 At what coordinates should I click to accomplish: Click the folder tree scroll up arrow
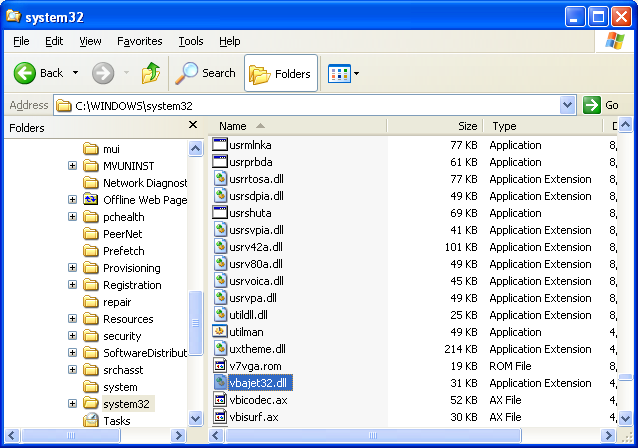196,149
